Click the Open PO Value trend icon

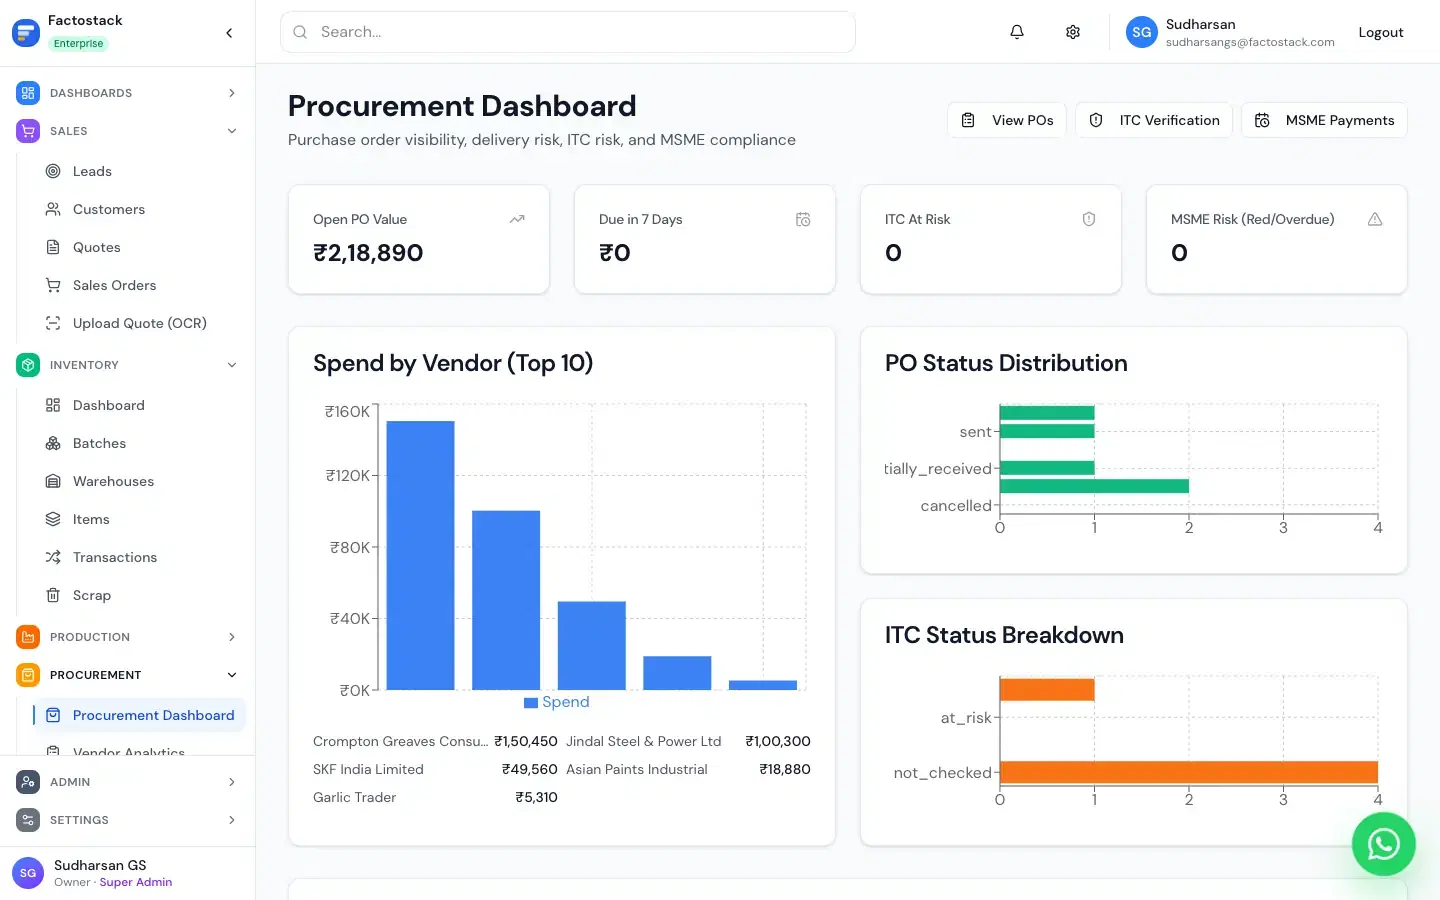pyautogui.click(x=517, y=219)
